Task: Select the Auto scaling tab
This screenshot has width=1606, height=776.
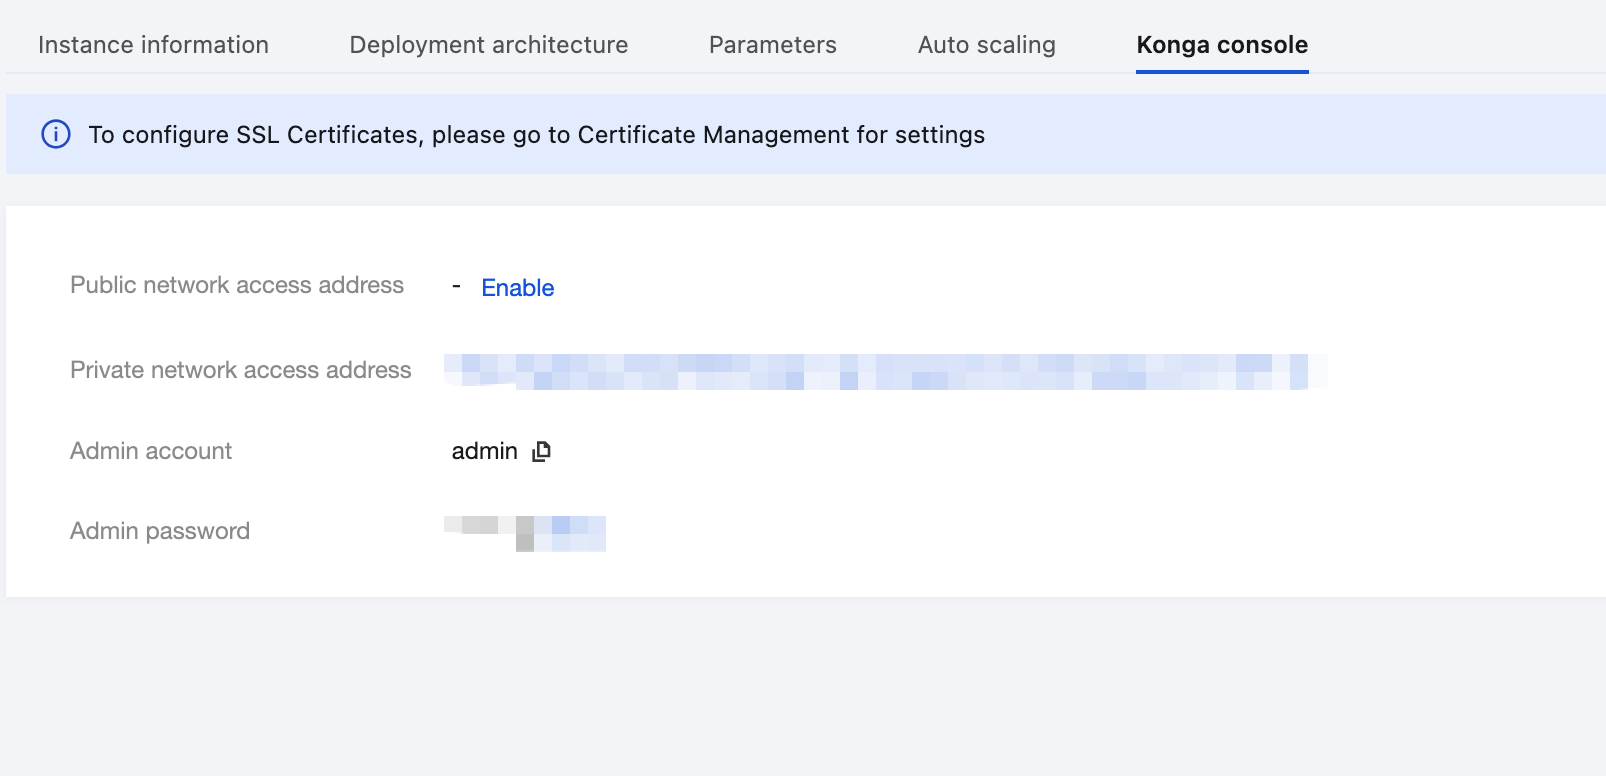Action: point(987,45)
